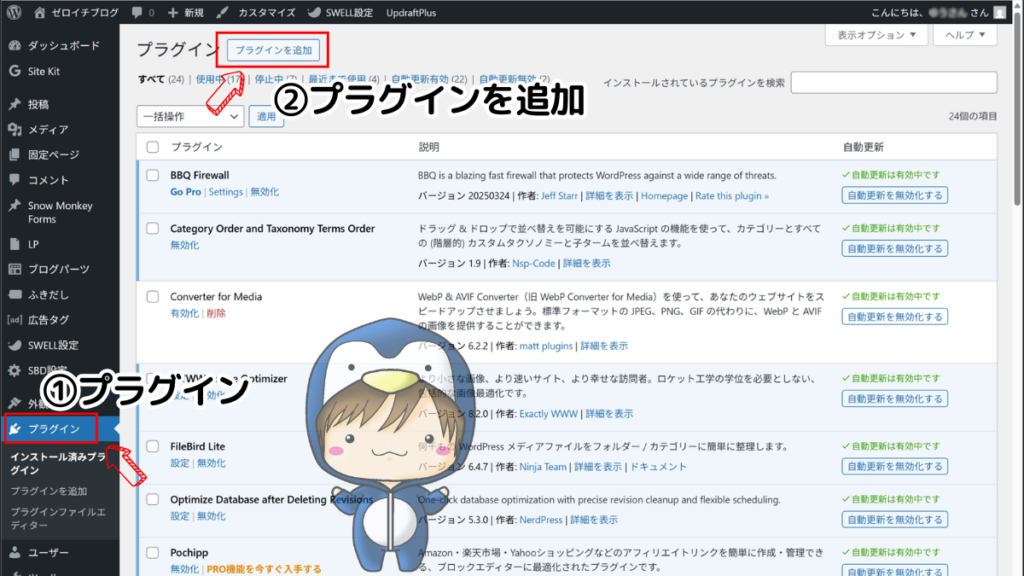The height and width of the screenshot is (576, 1024).
Task: Open Jeff Starr author link
Action: click(559, 196)
